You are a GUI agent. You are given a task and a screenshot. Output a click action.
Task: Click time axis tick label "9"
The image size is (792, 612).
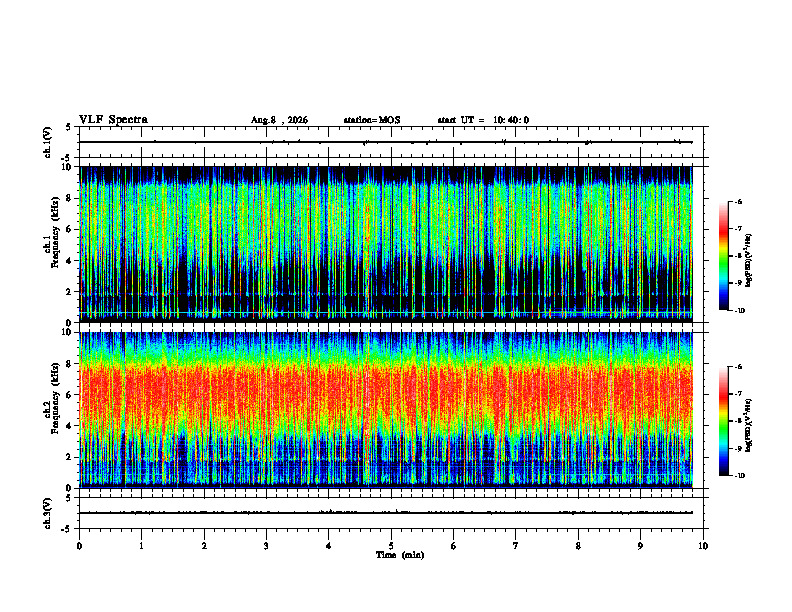(x=640, y=546)
